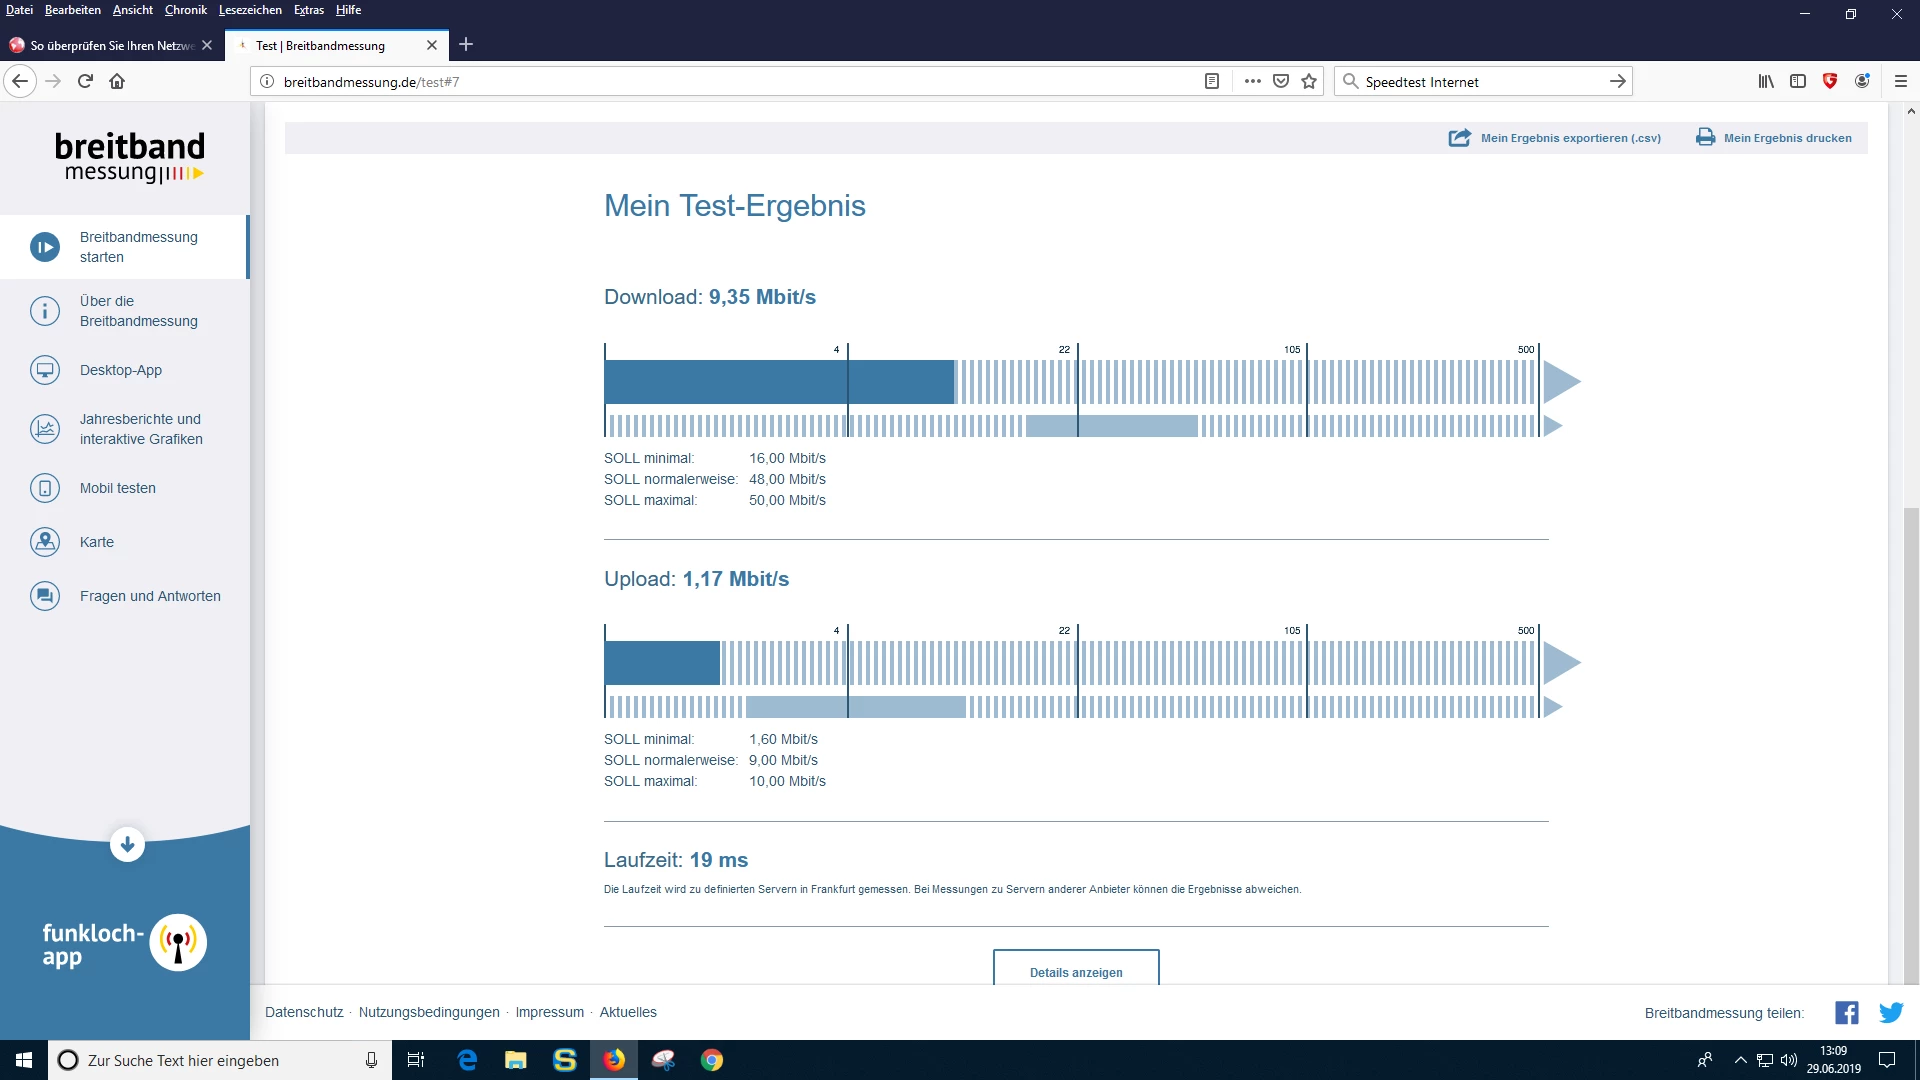Image resolution: width=1920 pixels, height=1080 pixels.
Task: Click the Jahresberichte chart icon
Action: (x=45, y=429)
